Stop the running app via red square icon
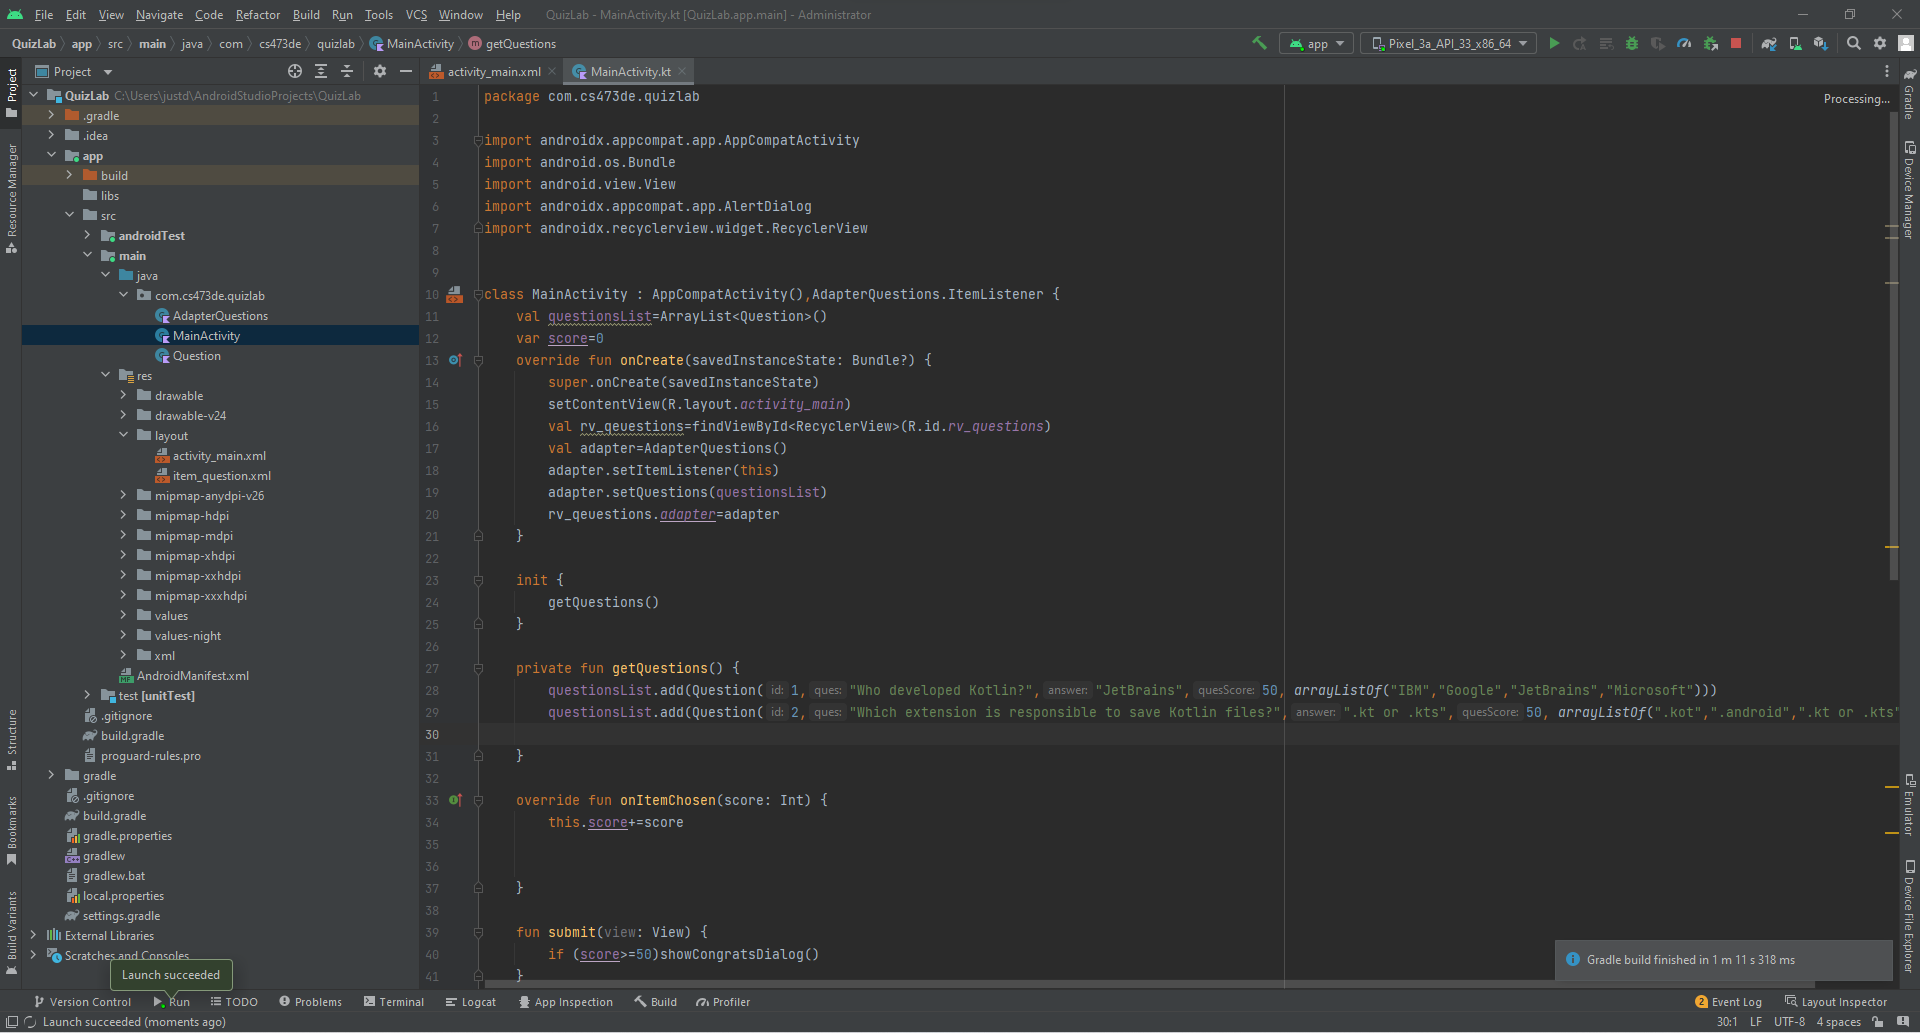Image resolution: width=1920 pixels, height=1033 pixels. click(x=1737, y=43)
